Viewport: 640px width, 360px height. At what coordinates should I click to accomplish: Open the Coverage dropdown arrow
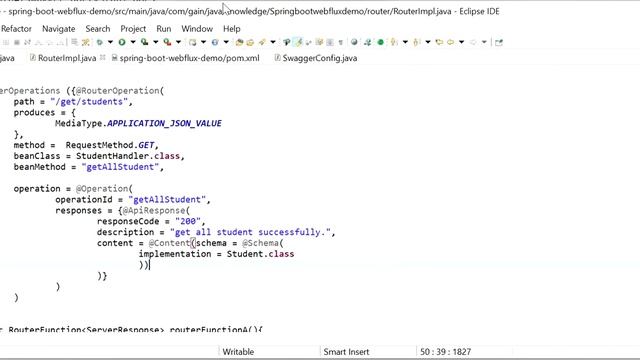[156, 42]
